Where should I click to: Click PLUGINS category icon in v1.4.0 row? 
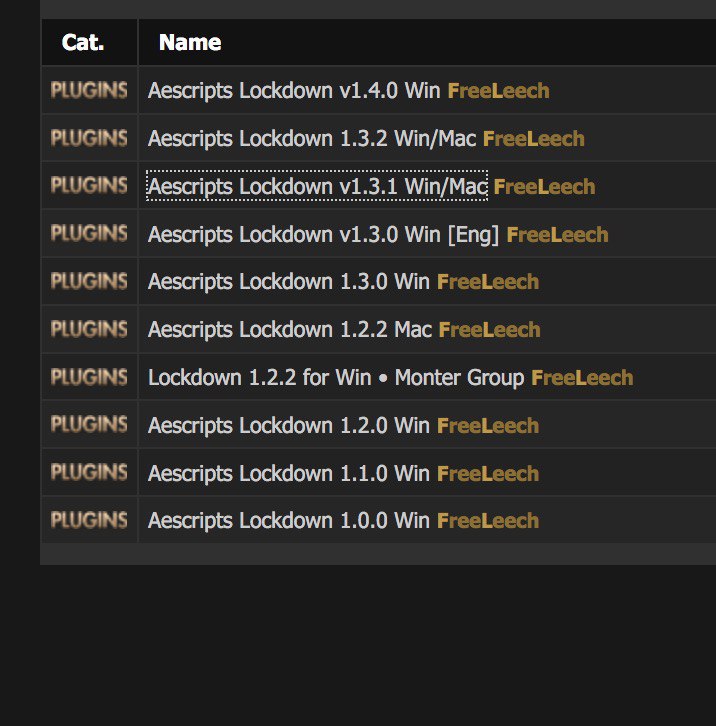coord(89,90)
